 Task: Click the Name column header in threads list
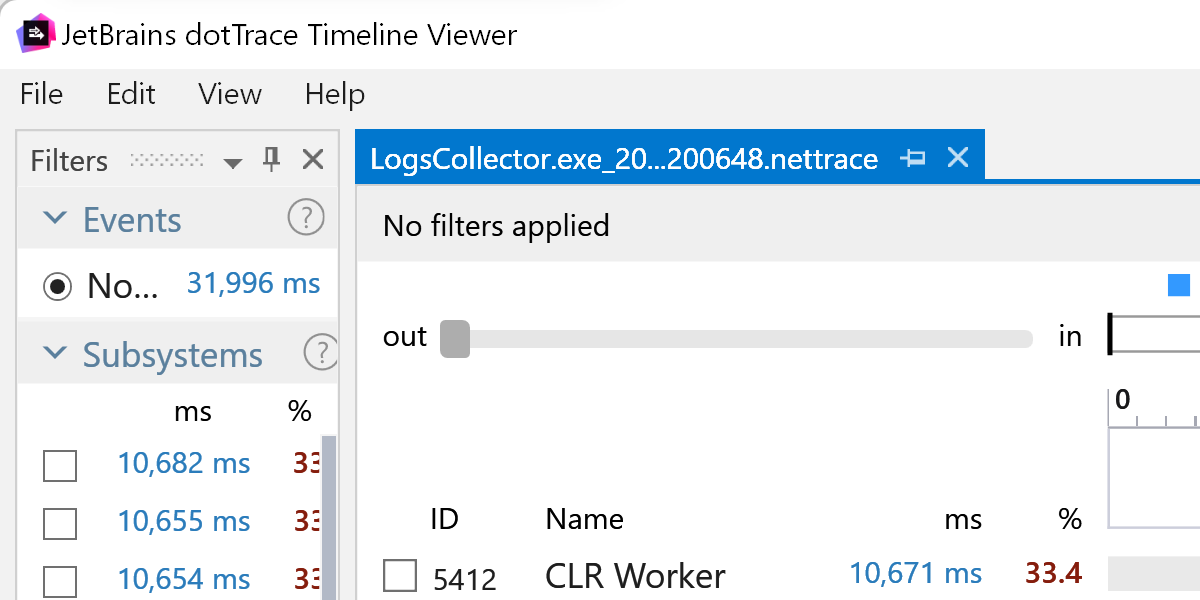(x=584, y=519)
